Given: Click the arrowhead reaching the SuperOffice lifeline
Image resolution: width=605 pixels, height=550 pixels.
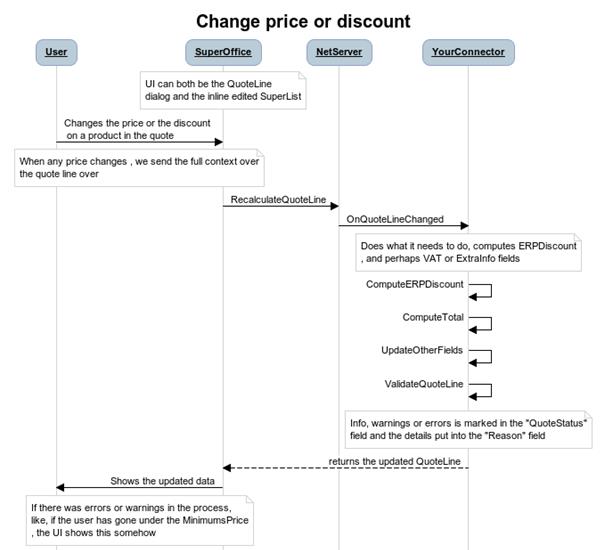Looking at the screenshot, I should (x=219, y=142).
